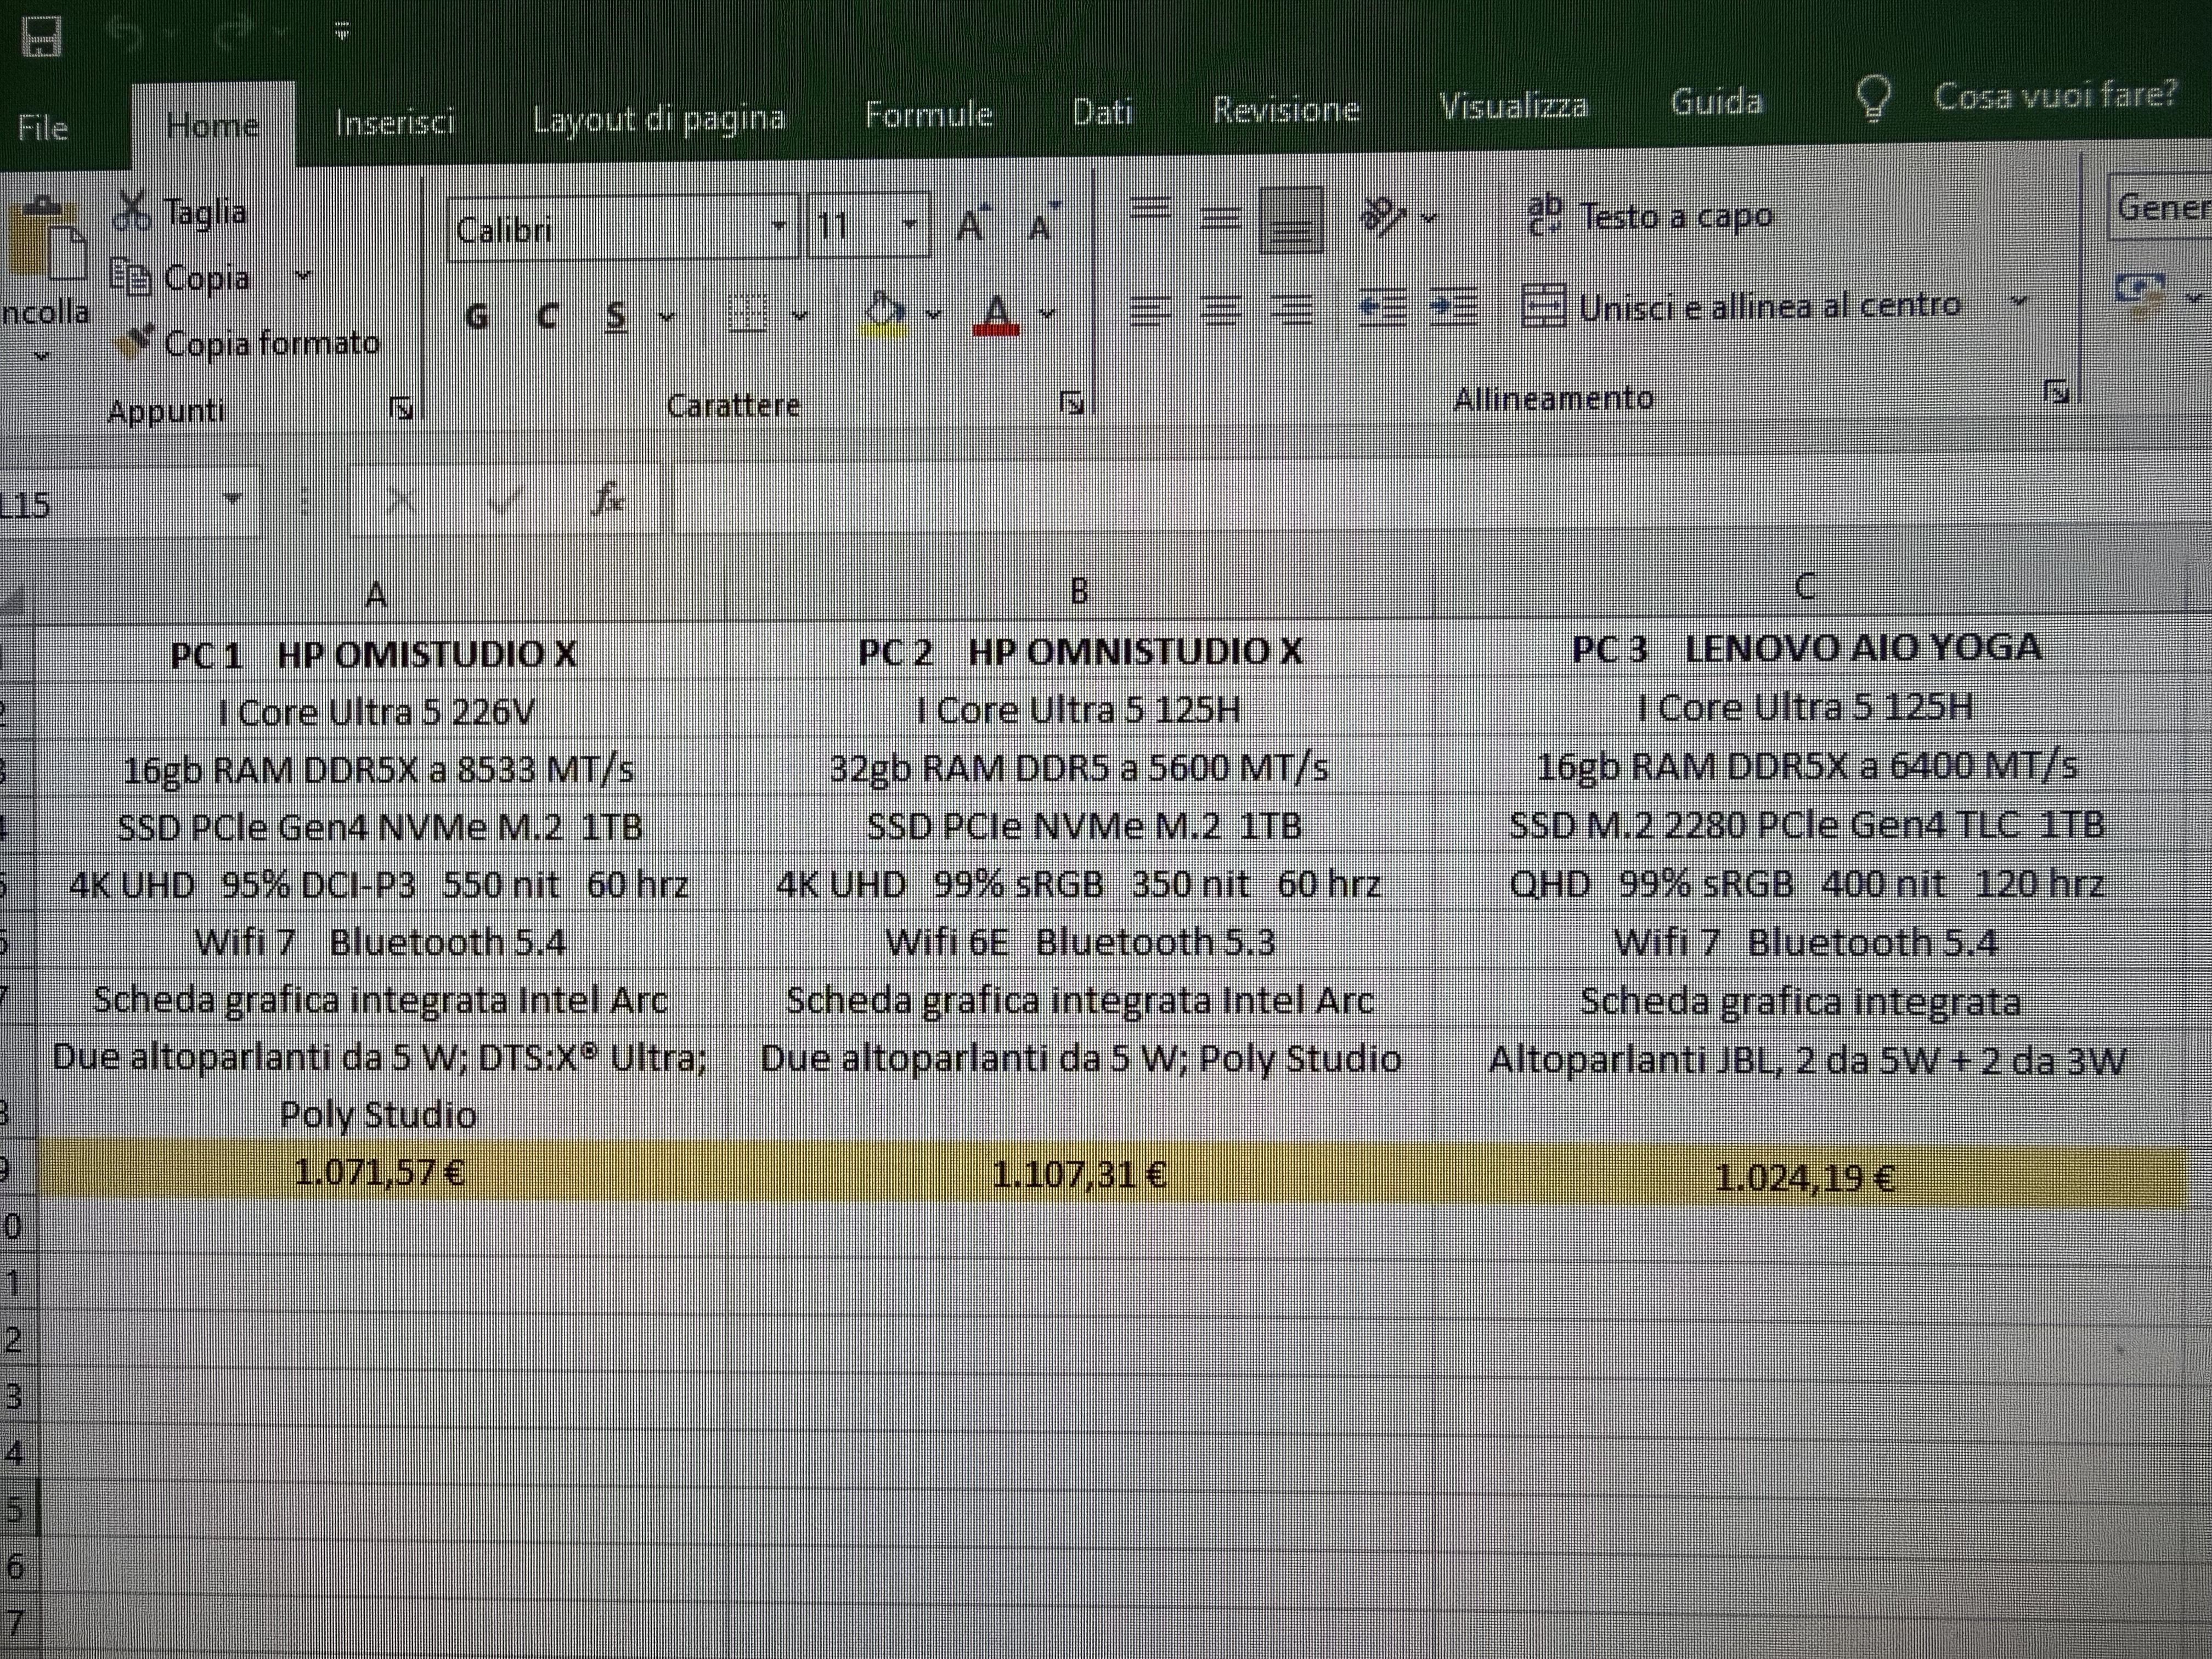This screenshot has height=1659, width=2212.
Task: Toggle bold G formatting
Action: tap(477, 317)
